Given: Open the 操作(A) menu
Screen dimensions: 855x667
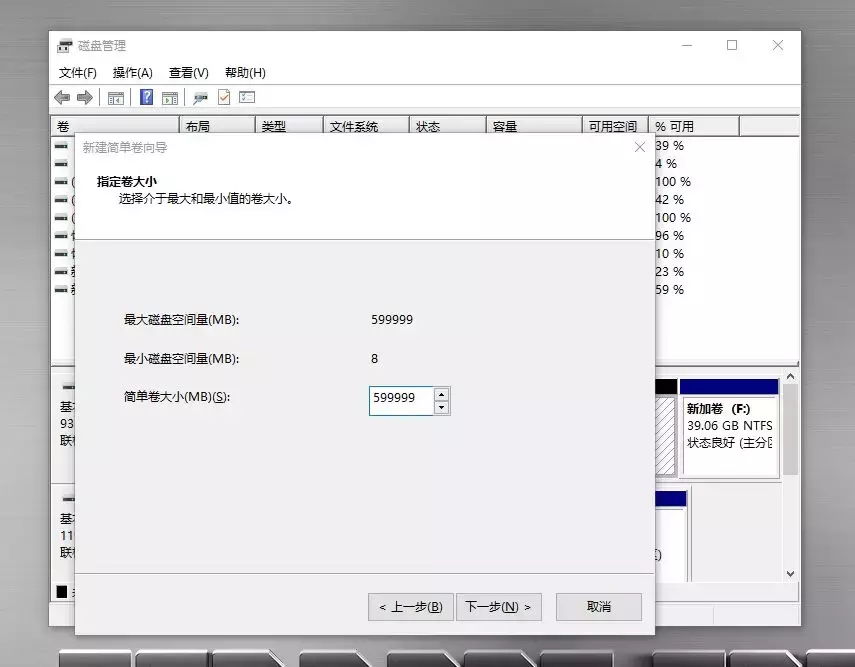Looking at the screenshot, I should [x=133, y=72].
